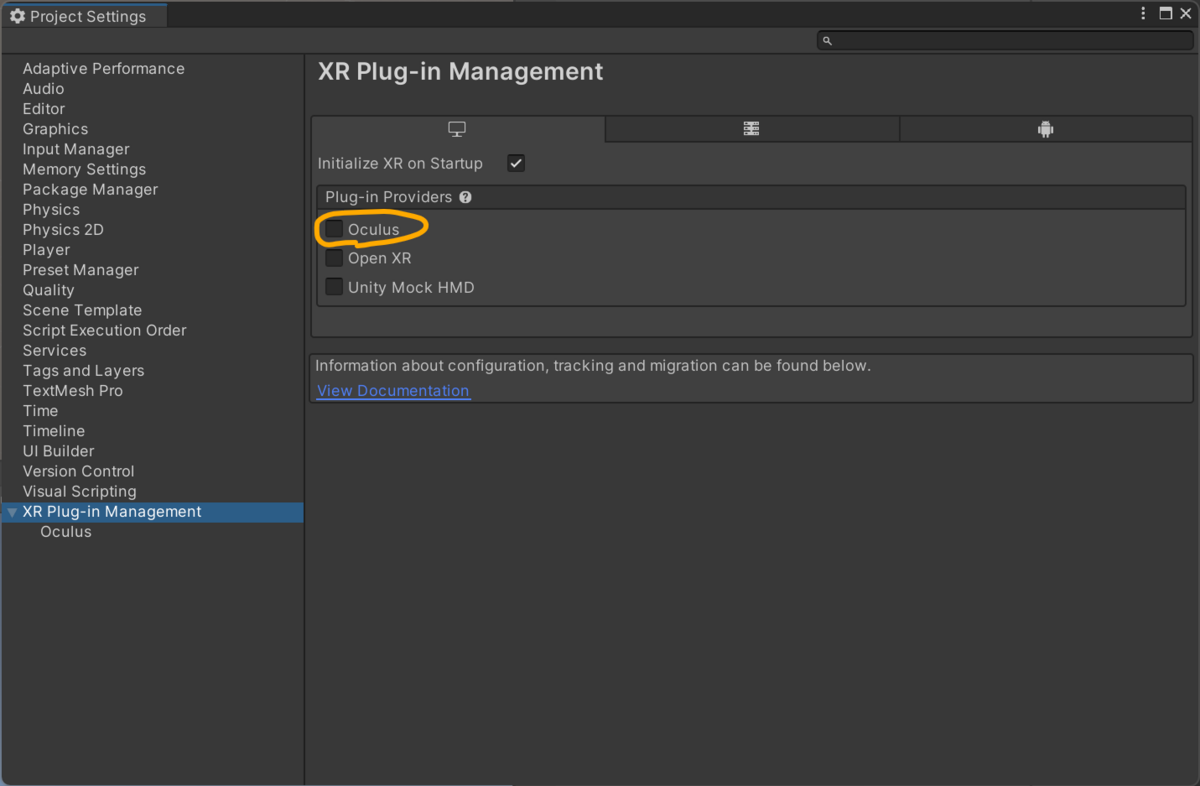
Task: Open Physics settings category
Action: 51,210
